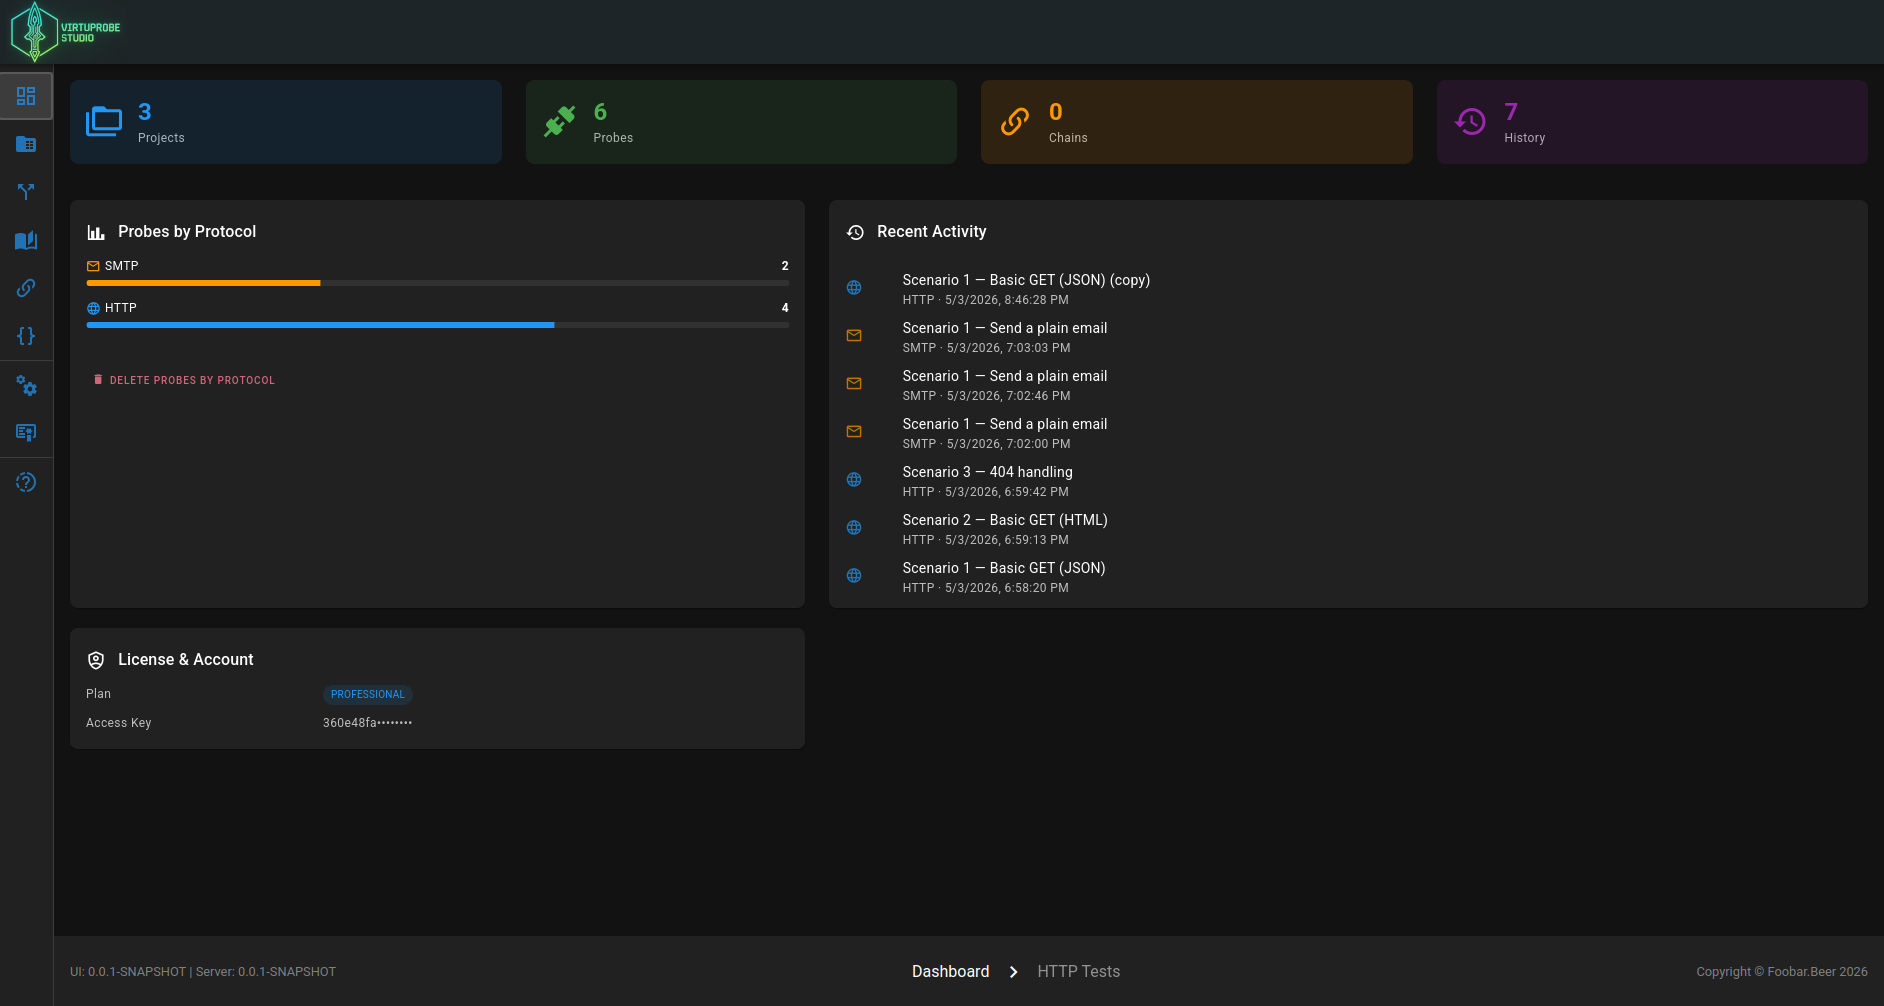The width and height of the screenshot is (1884, 1006).
Task: Click the PROFESSIONAL plan badge
Action: tap(368, 694)
